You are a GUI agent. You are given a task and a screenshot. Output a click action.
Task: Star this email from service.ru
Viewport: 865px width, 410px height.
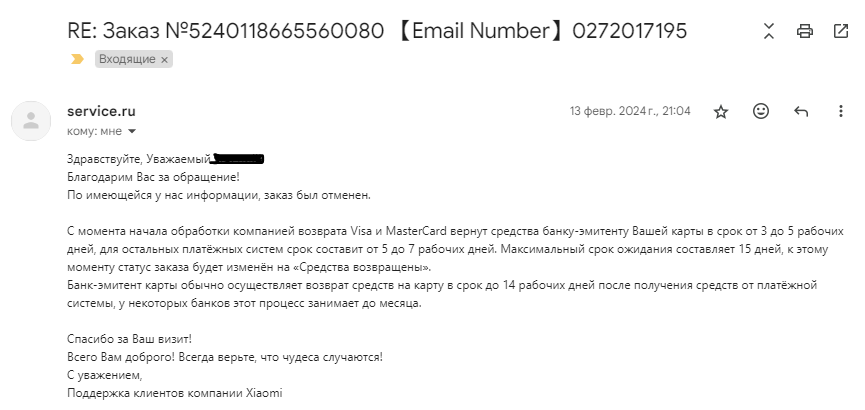pyautogui.click(x=721, y=112)
